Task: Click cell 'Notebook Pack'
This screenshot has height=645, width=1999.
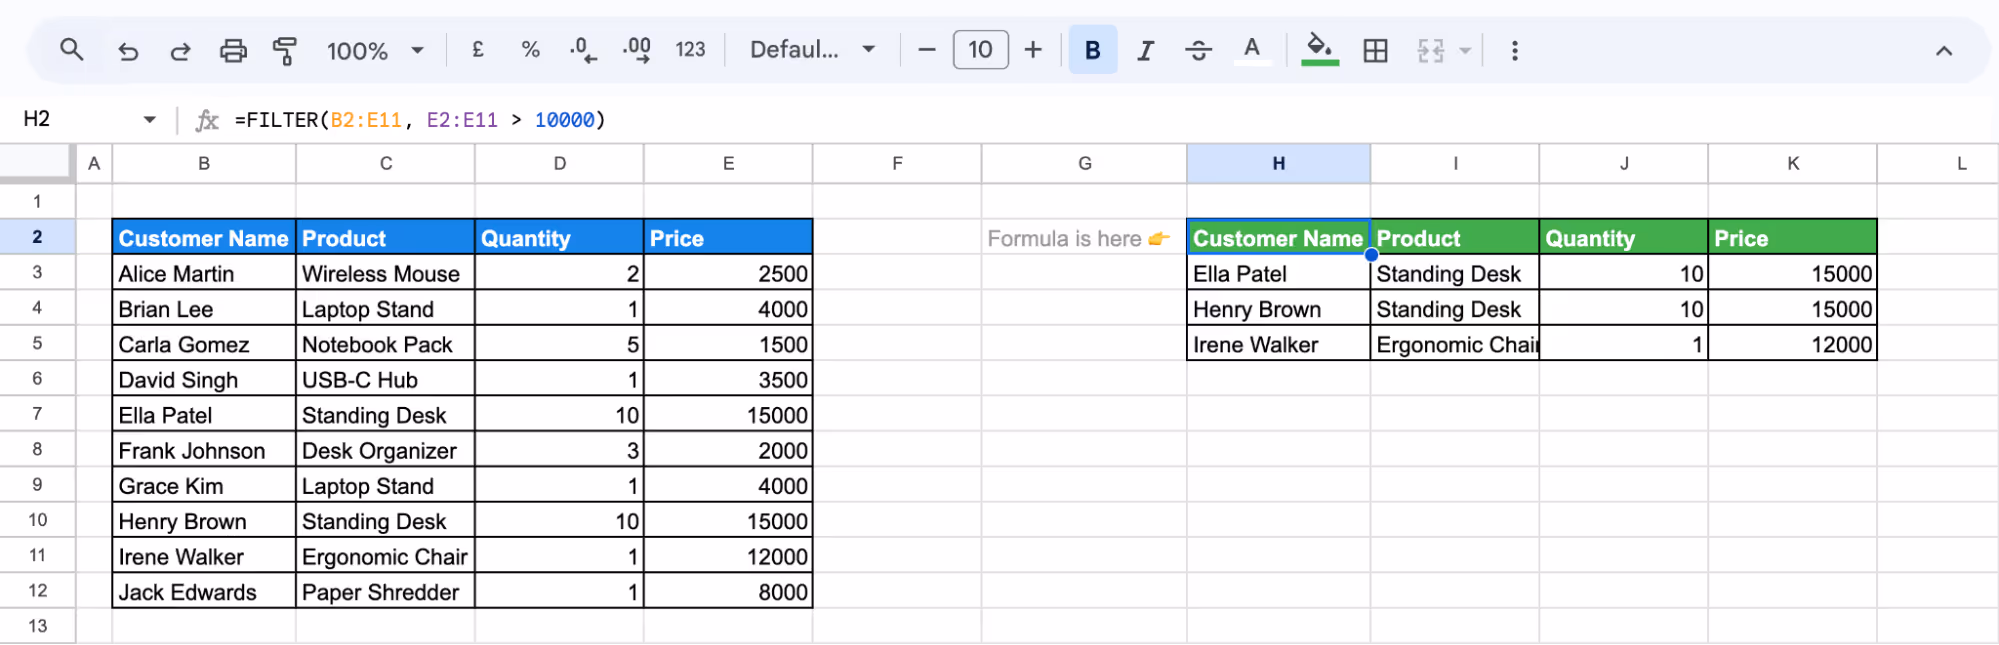Action: click(x=385, y=344)
